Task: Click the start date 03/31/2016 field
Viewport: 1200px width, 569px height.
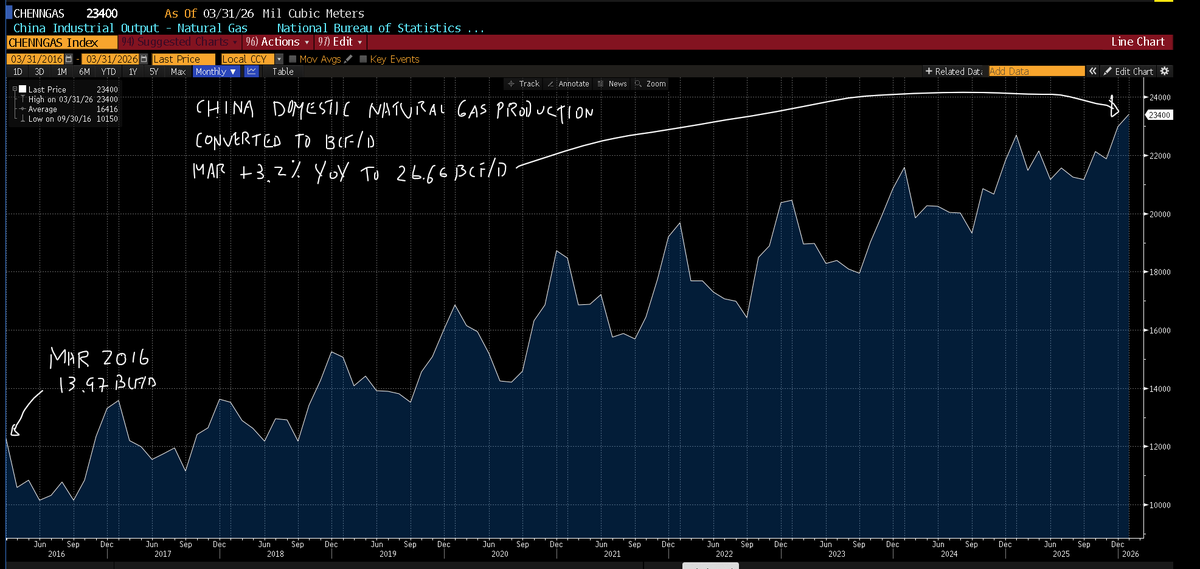Action: click(x=36, y=59)
